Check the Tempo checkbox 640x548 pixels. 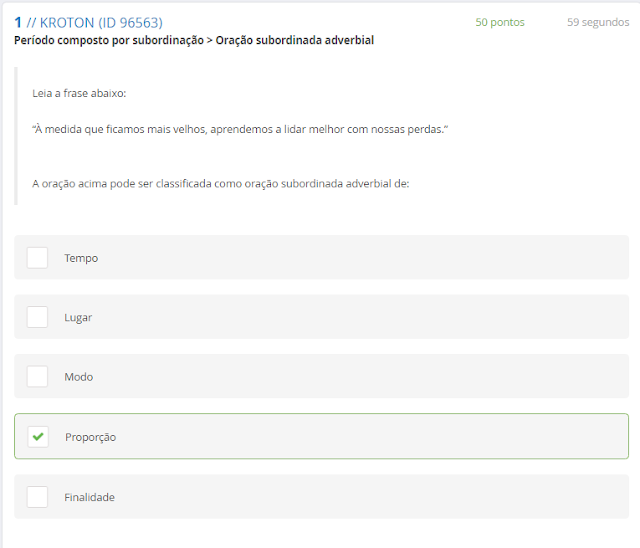click(x=37, y=258)
